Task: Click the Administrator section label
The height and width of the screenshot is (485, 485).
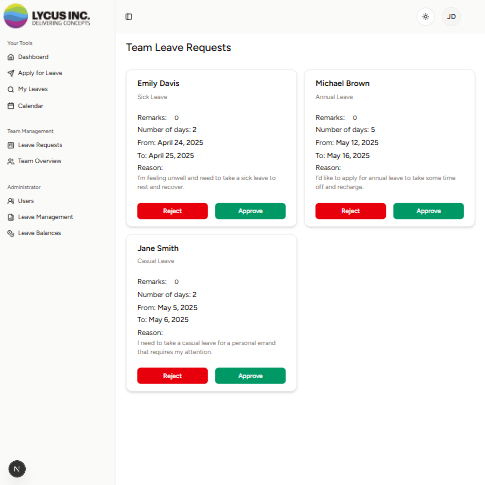Action: [24, 187]
